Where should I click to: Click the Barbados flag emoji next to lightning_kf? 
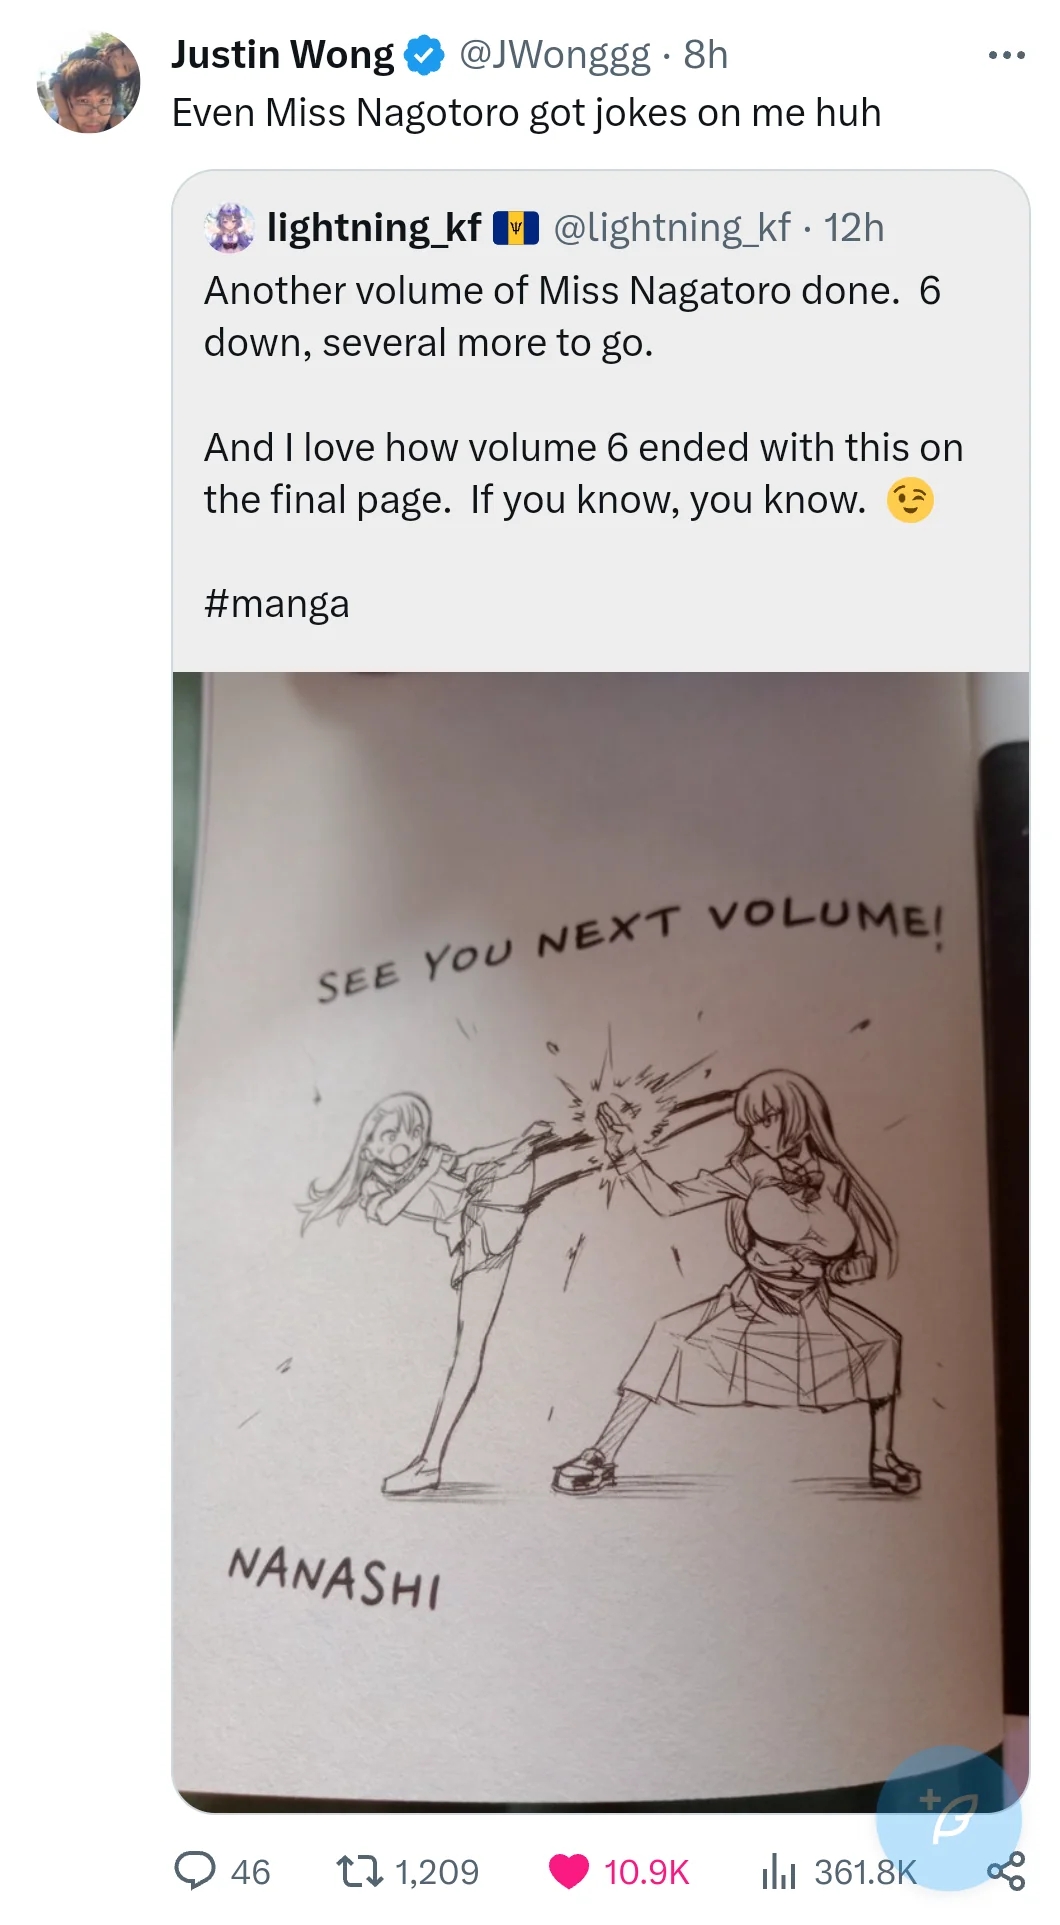click(x=516, y=228)
